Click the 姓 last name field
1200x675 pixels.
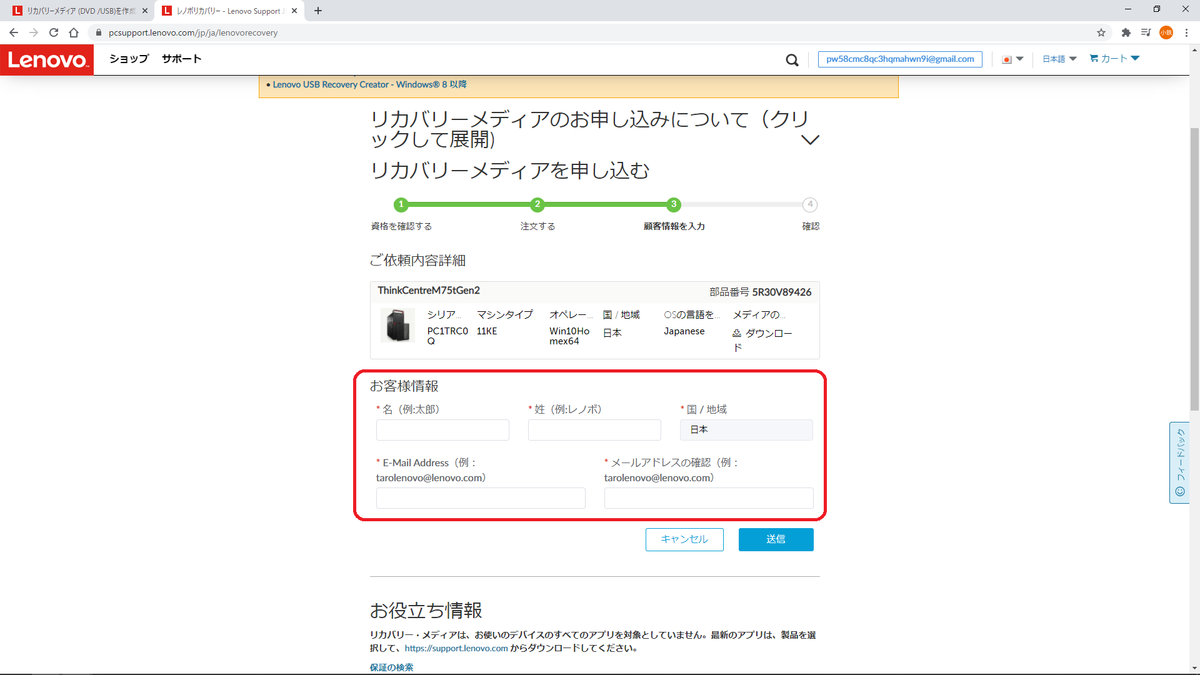click(594, 430)
